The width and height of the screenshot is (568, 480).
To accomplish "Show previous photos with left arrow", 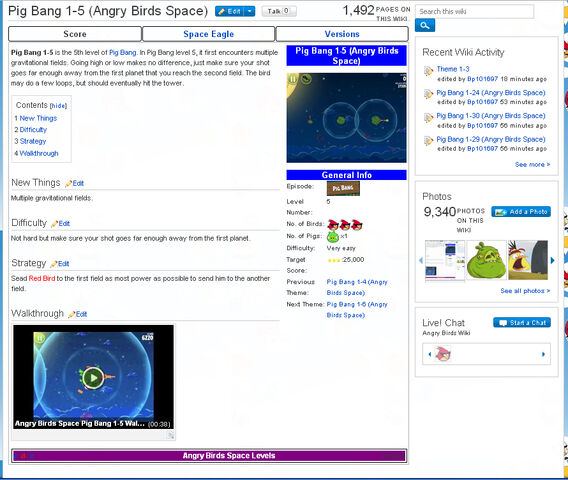I will (421, 260).
